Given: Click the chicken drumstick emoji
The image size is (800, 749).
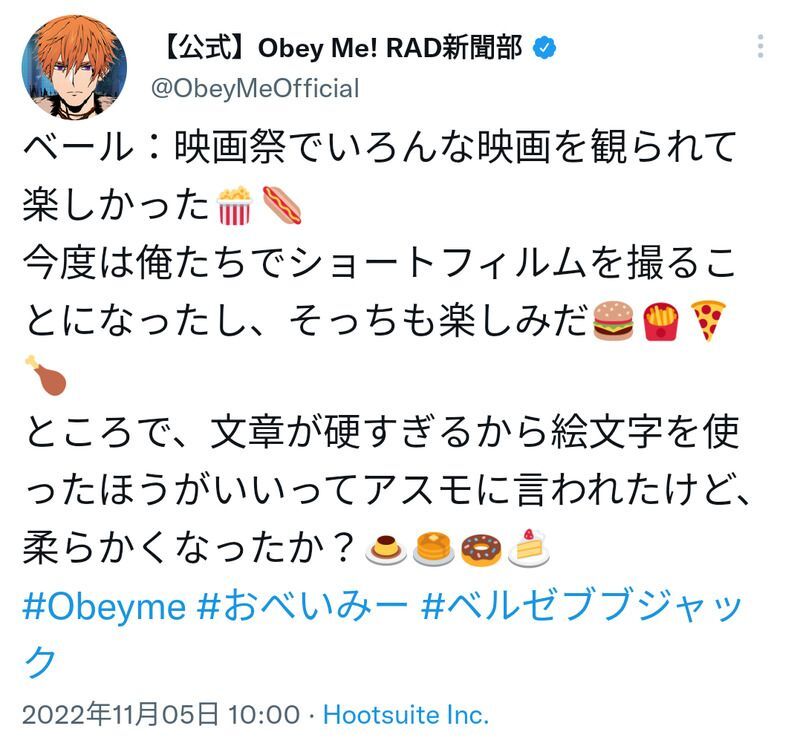Looking at the screenshot, I should 45,376.
